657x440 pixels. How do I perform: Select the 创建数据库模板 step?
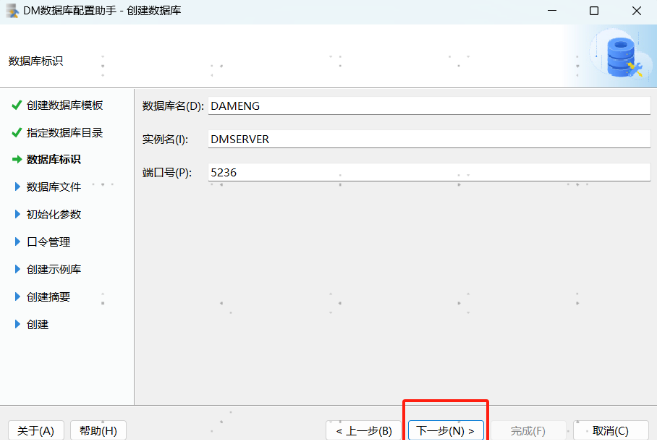(65, 105)
